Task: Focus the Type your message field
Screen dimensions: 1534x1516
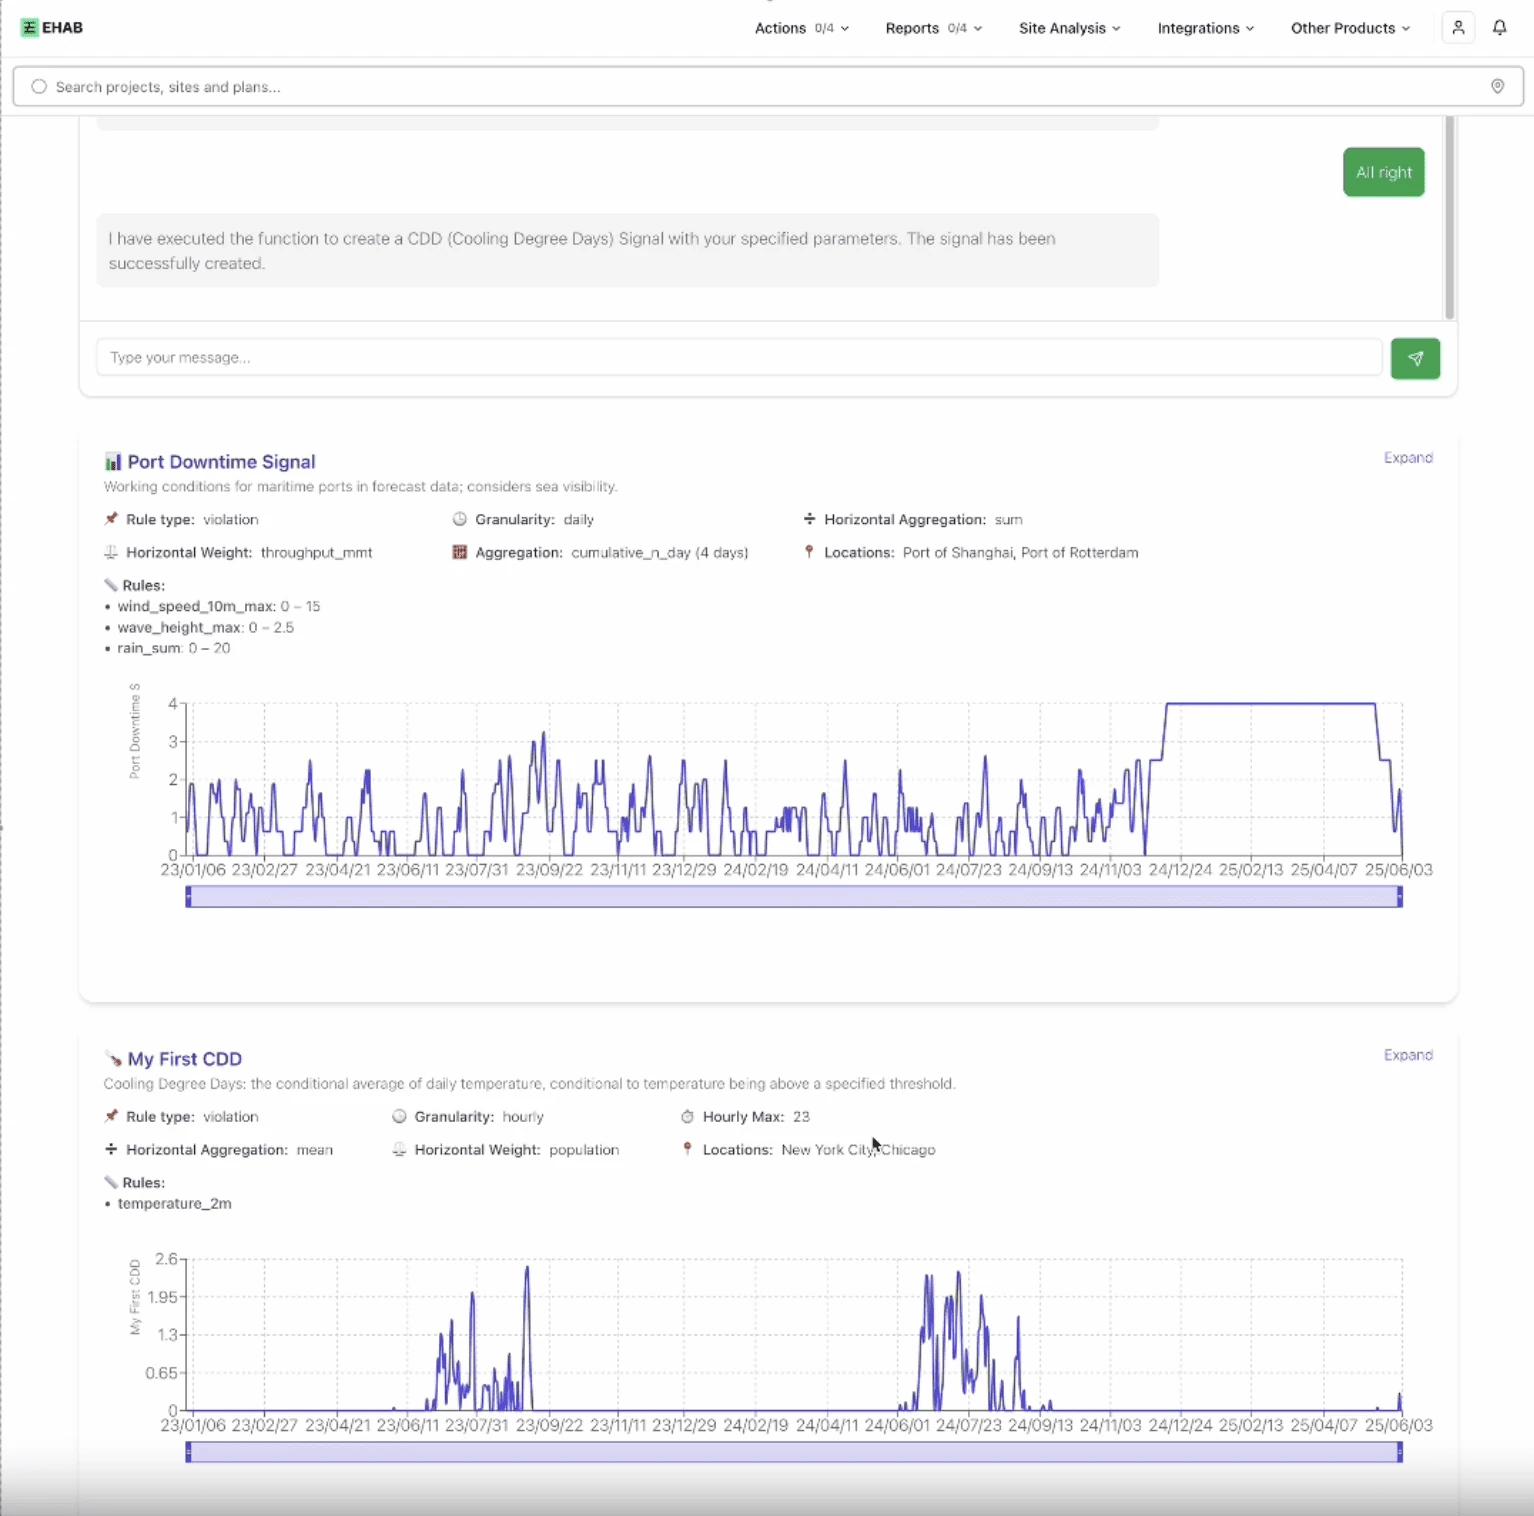Action: coord(738,358)
